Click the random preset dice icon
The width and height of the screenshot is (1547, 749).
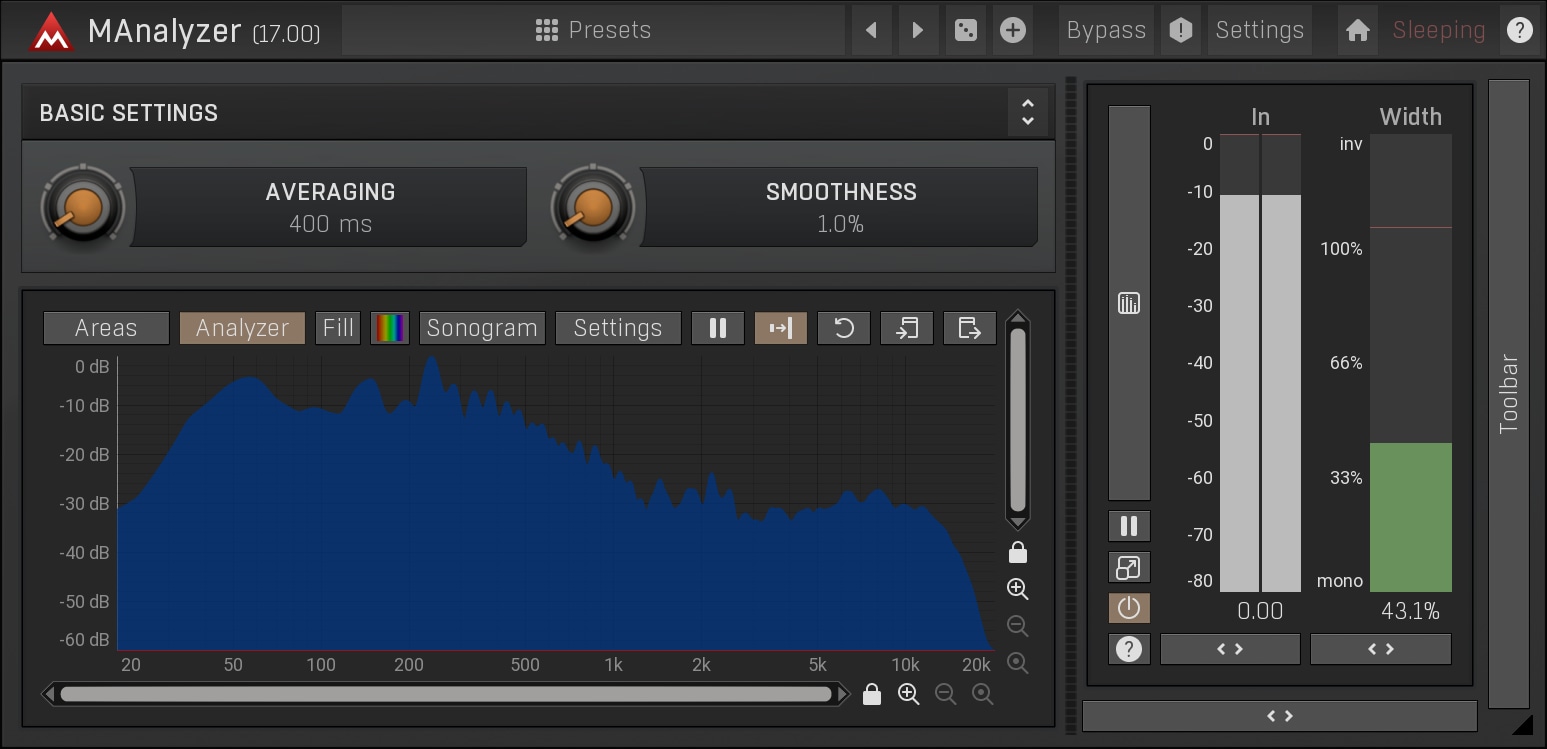965,30
